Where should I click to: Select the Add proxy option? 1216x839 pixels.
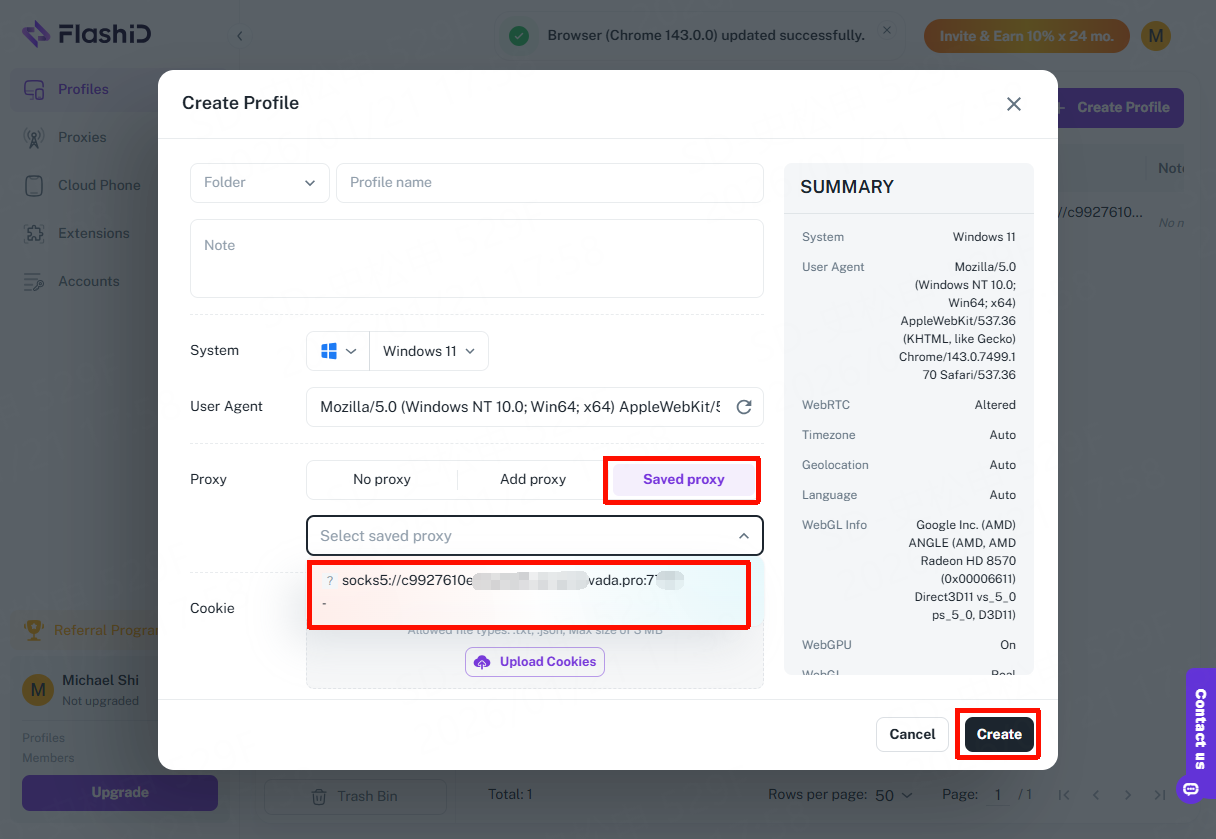pyautogui.click(x=533, y=479)
